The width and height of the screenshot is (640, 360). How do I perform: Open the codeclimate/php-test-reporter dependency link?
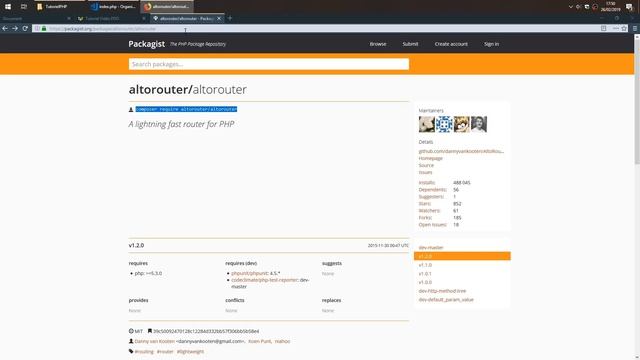(x=264, y=280)
